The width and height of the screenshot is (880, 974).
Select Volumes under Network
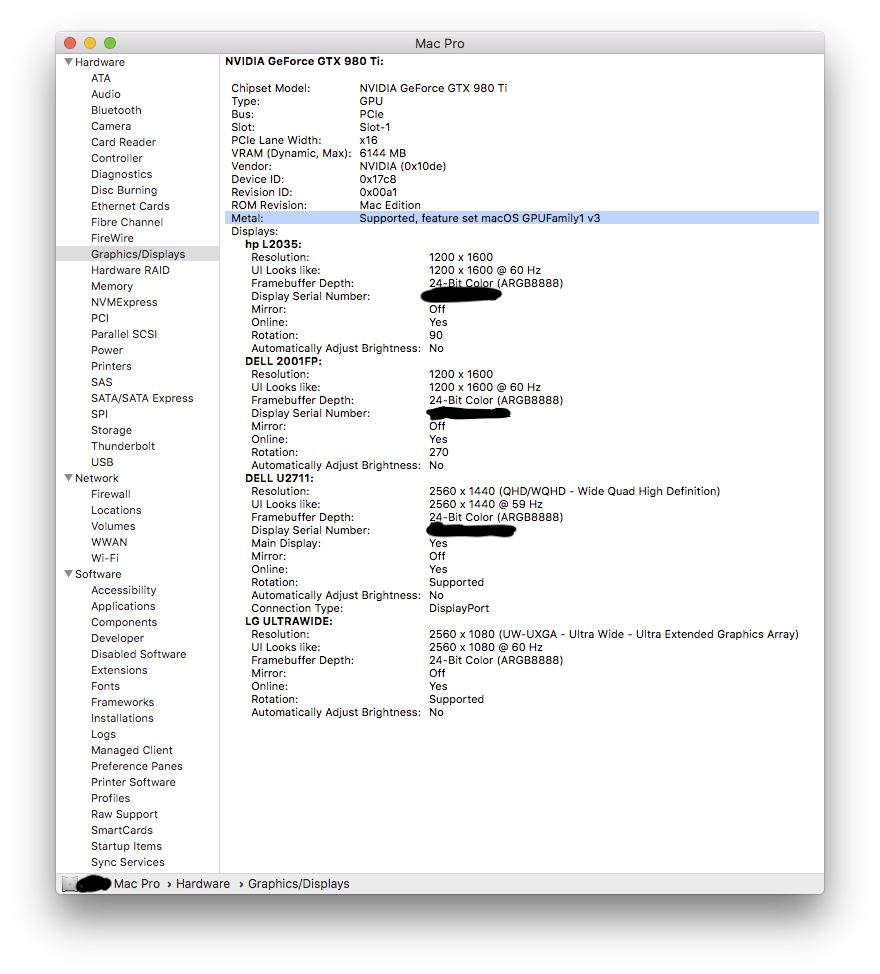112,526
